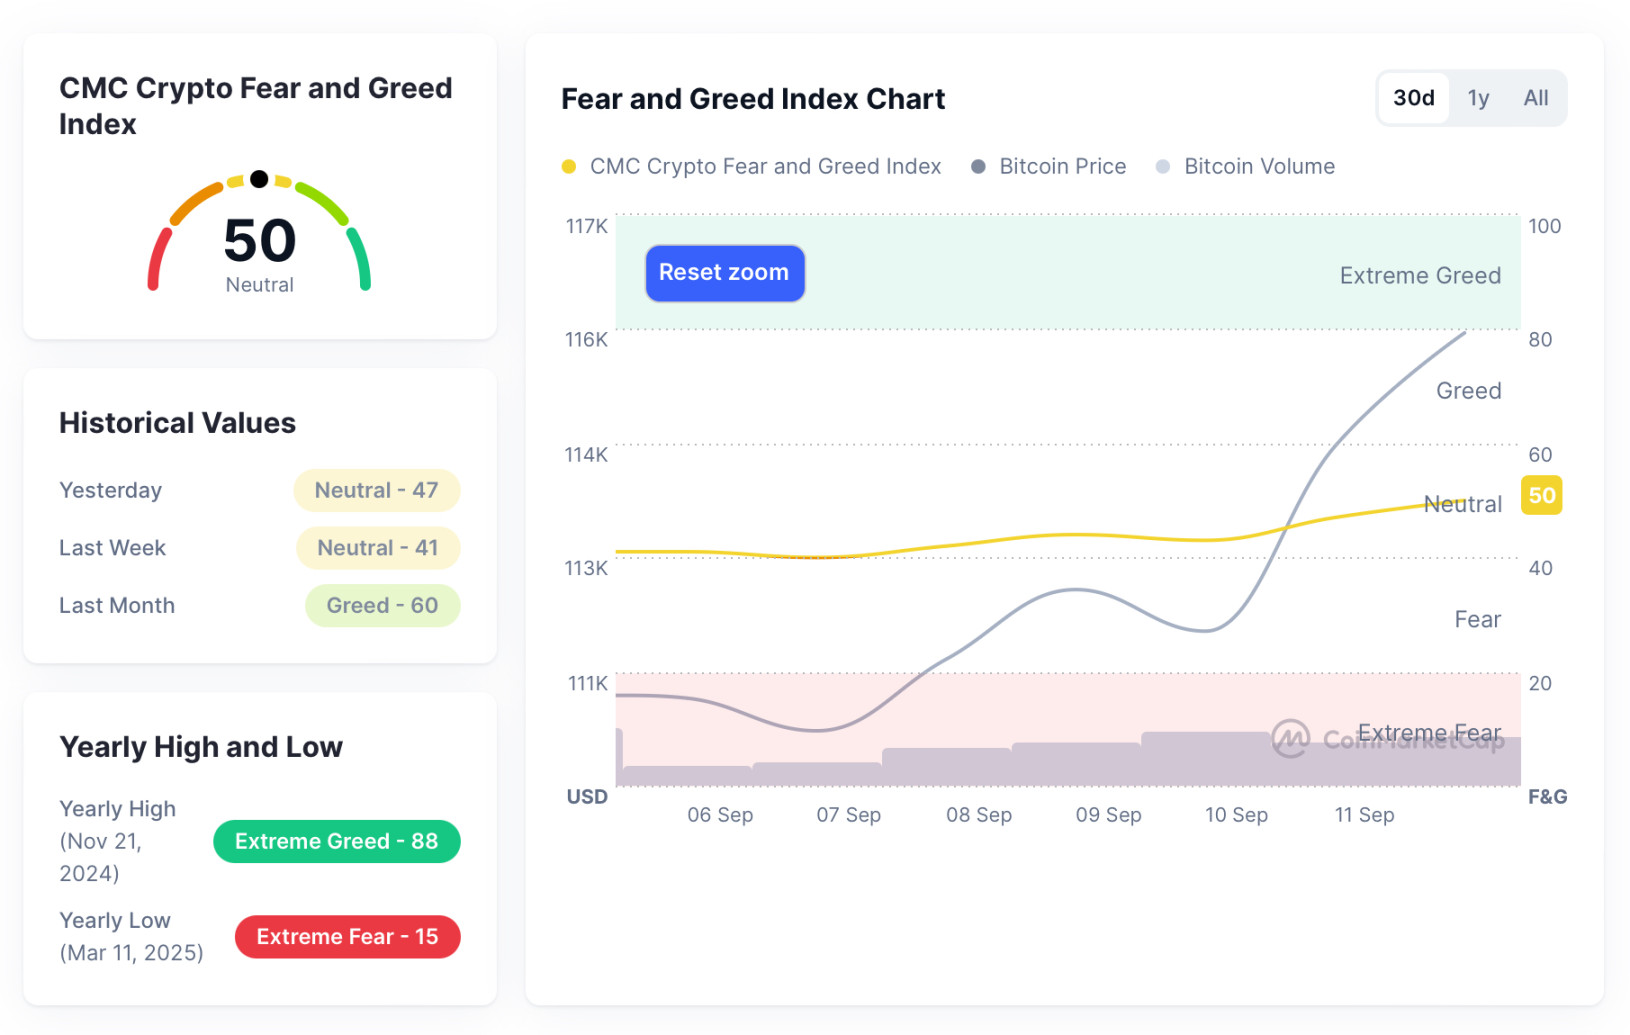1630x1035 pixels.
Task: Click the yellow 50 value marker on chart
Action: pyautogui.click(x=1541, y=496)
